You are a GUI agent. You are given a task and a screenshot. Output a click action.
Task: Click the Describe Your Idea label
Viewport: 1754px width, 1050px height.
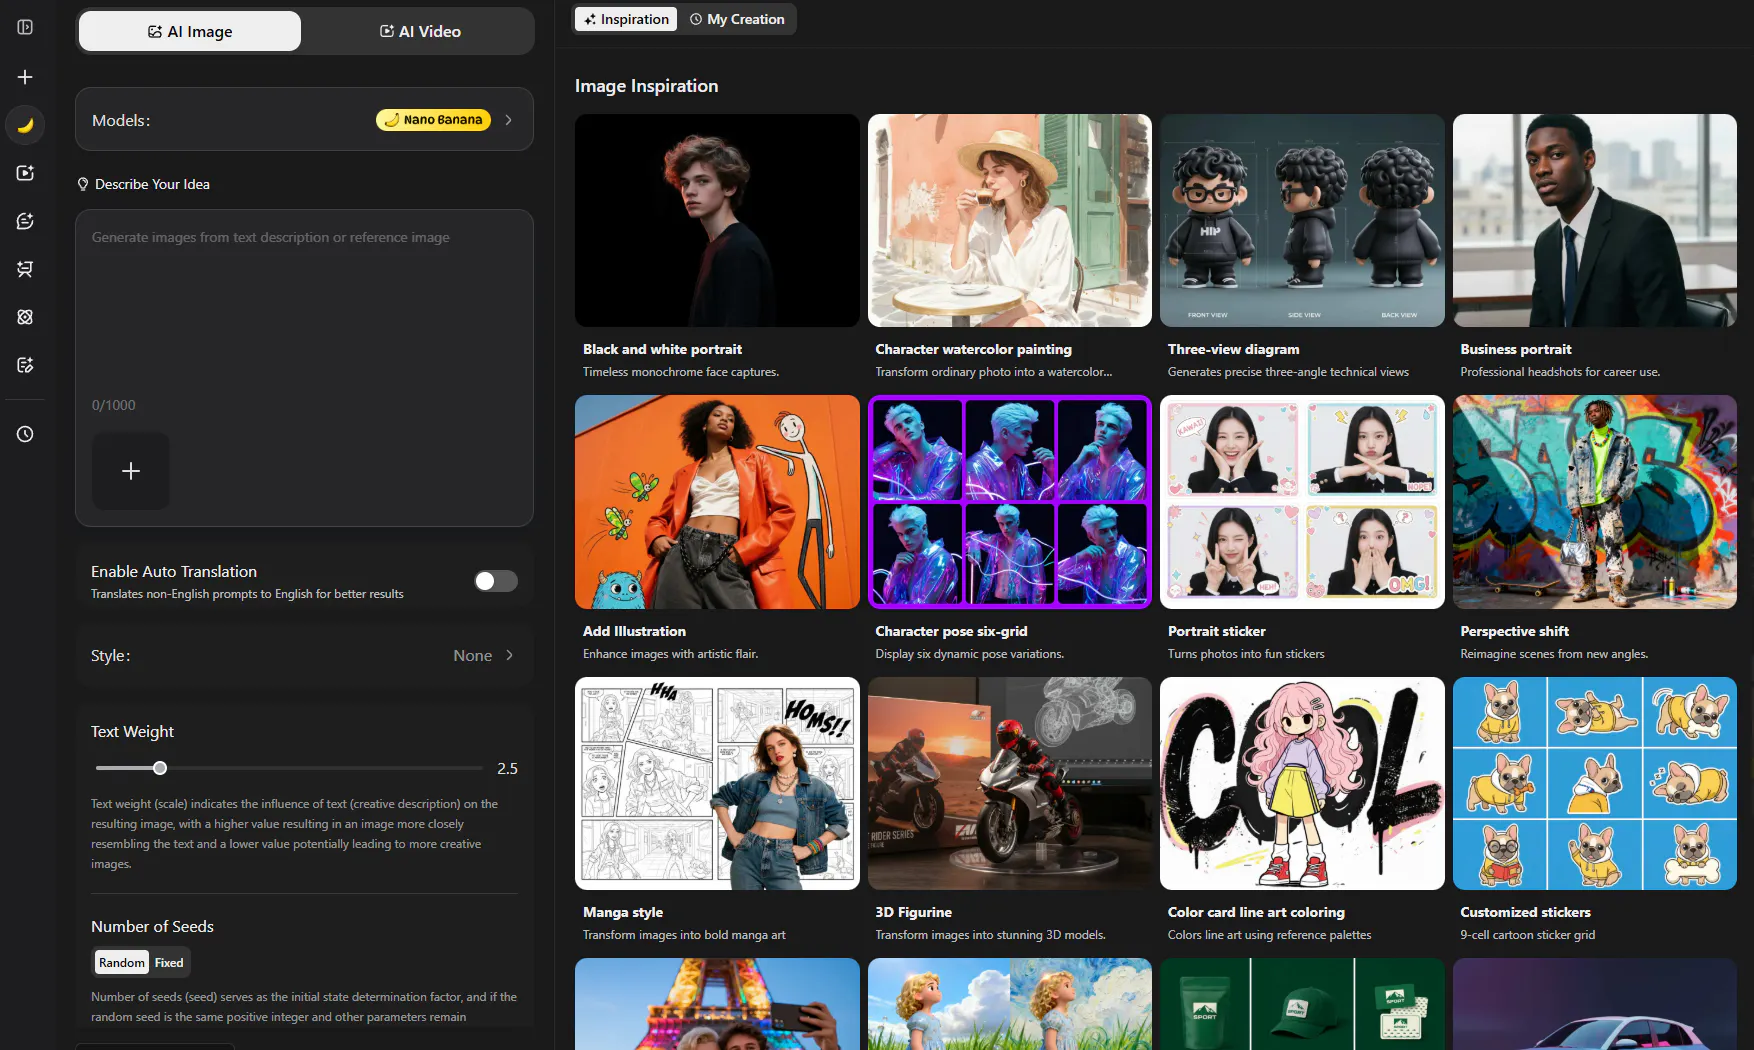click(152, 184)
